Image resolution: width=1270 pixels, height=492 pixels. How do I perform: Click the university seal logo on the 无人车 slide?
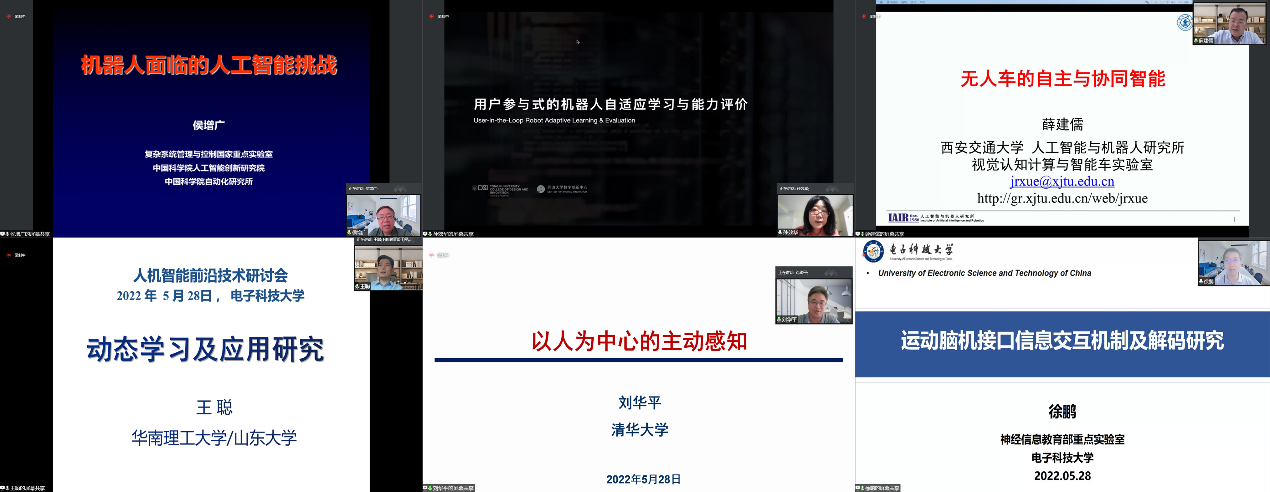(x=1184, y=22)
